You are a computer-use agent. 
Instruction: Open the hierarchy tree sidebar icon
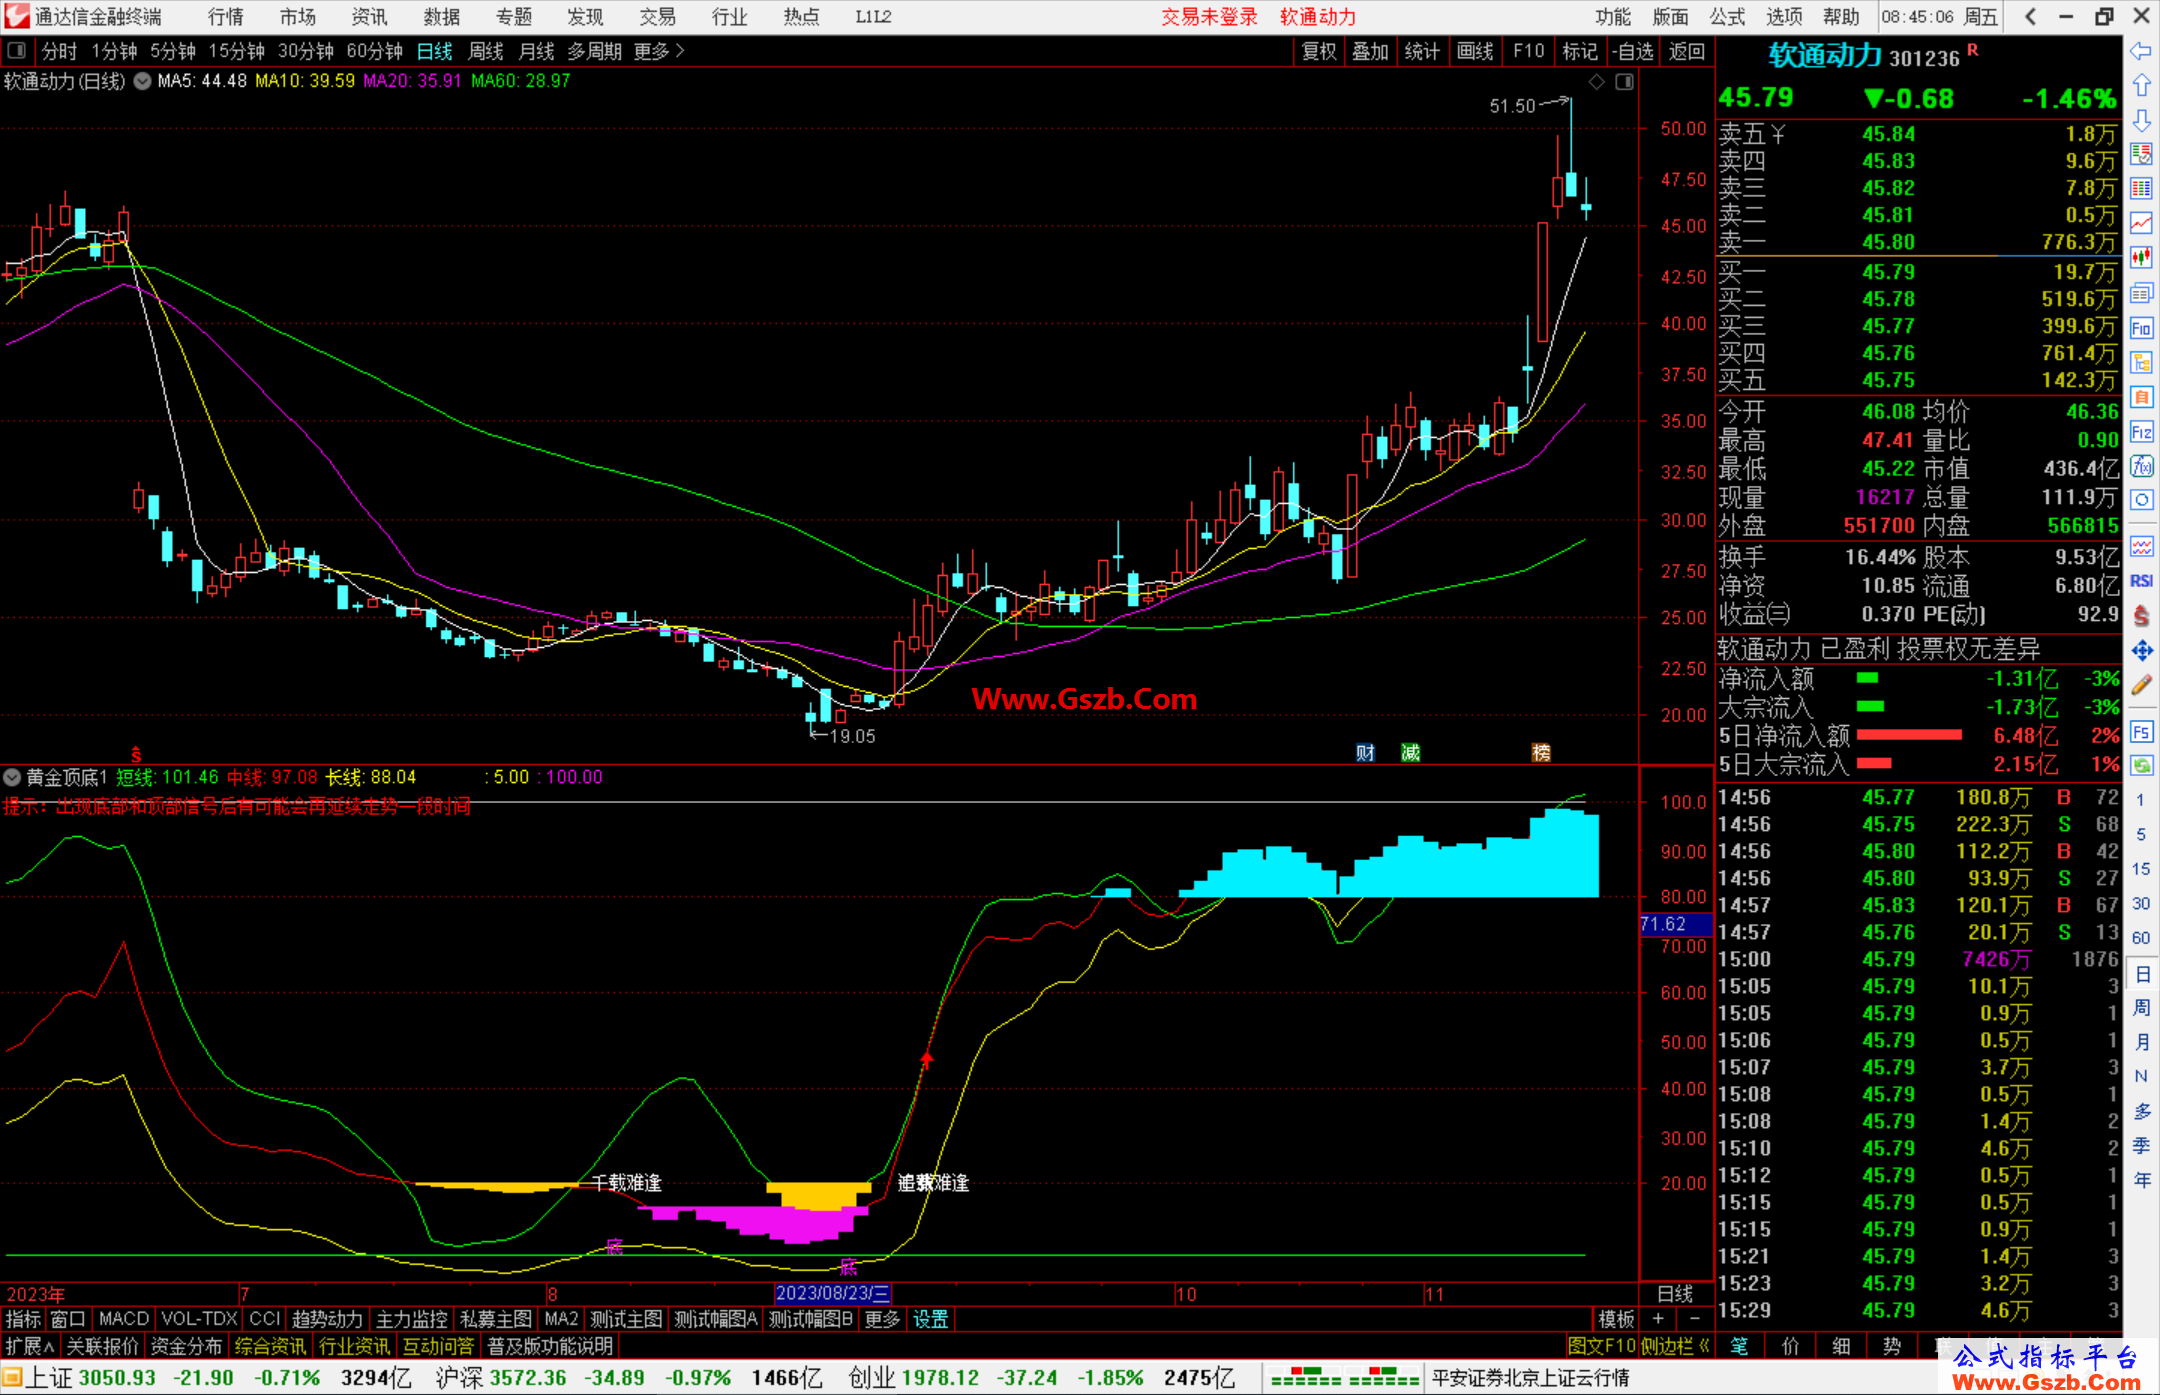pos(2141,362)
